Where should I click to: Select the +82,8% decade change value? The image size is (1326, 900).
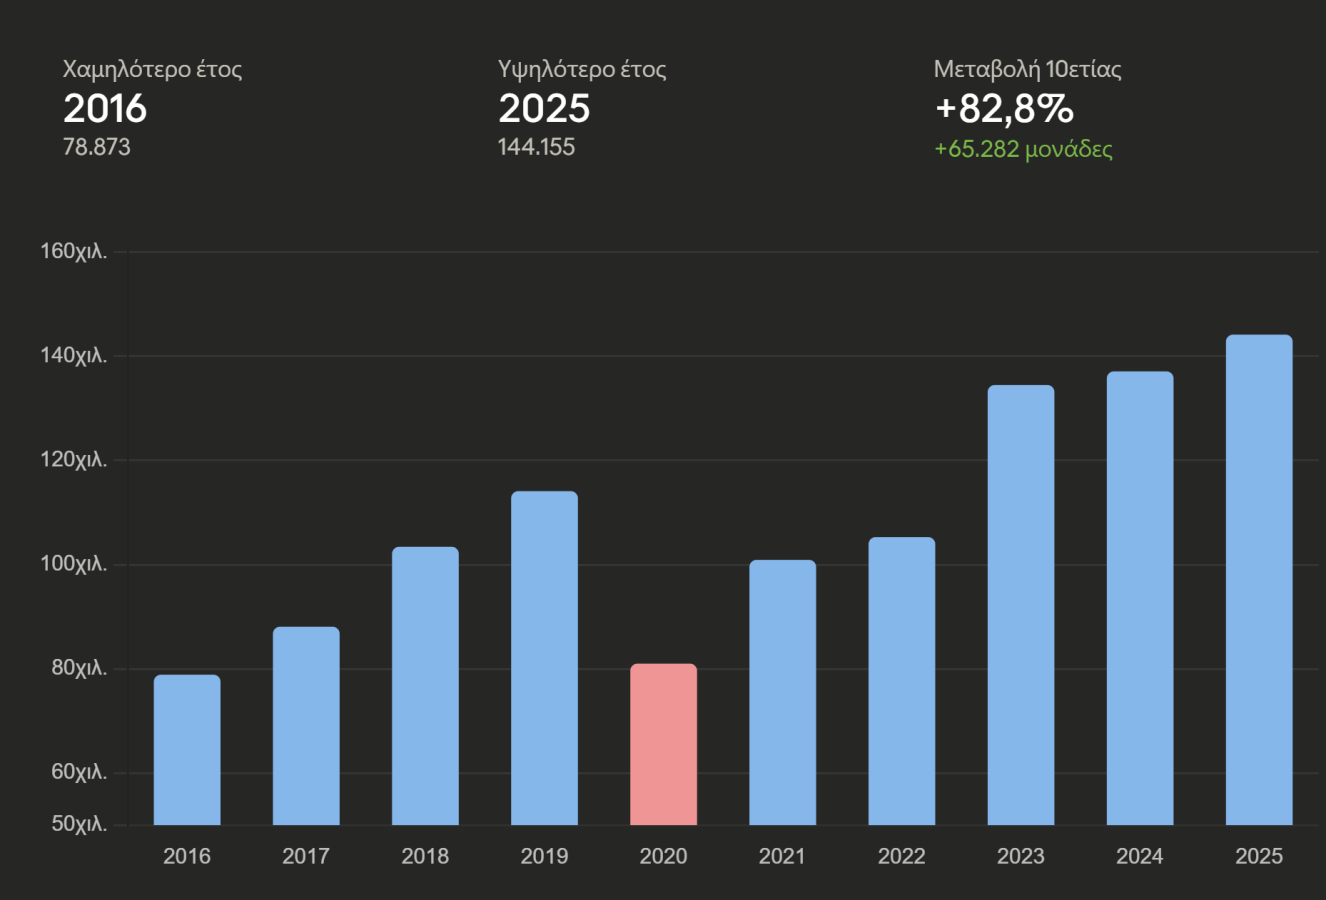pyautogui.click(x=1004, y=108)
